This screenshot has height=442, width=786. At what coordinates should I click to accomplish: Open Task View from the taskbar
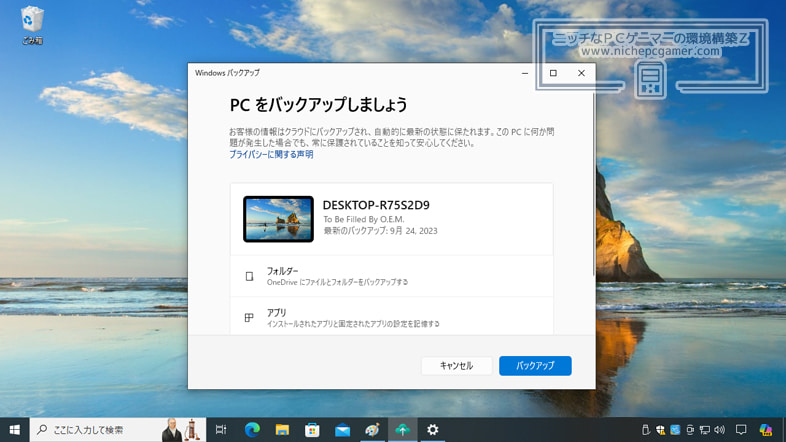(x=221, y=429)
